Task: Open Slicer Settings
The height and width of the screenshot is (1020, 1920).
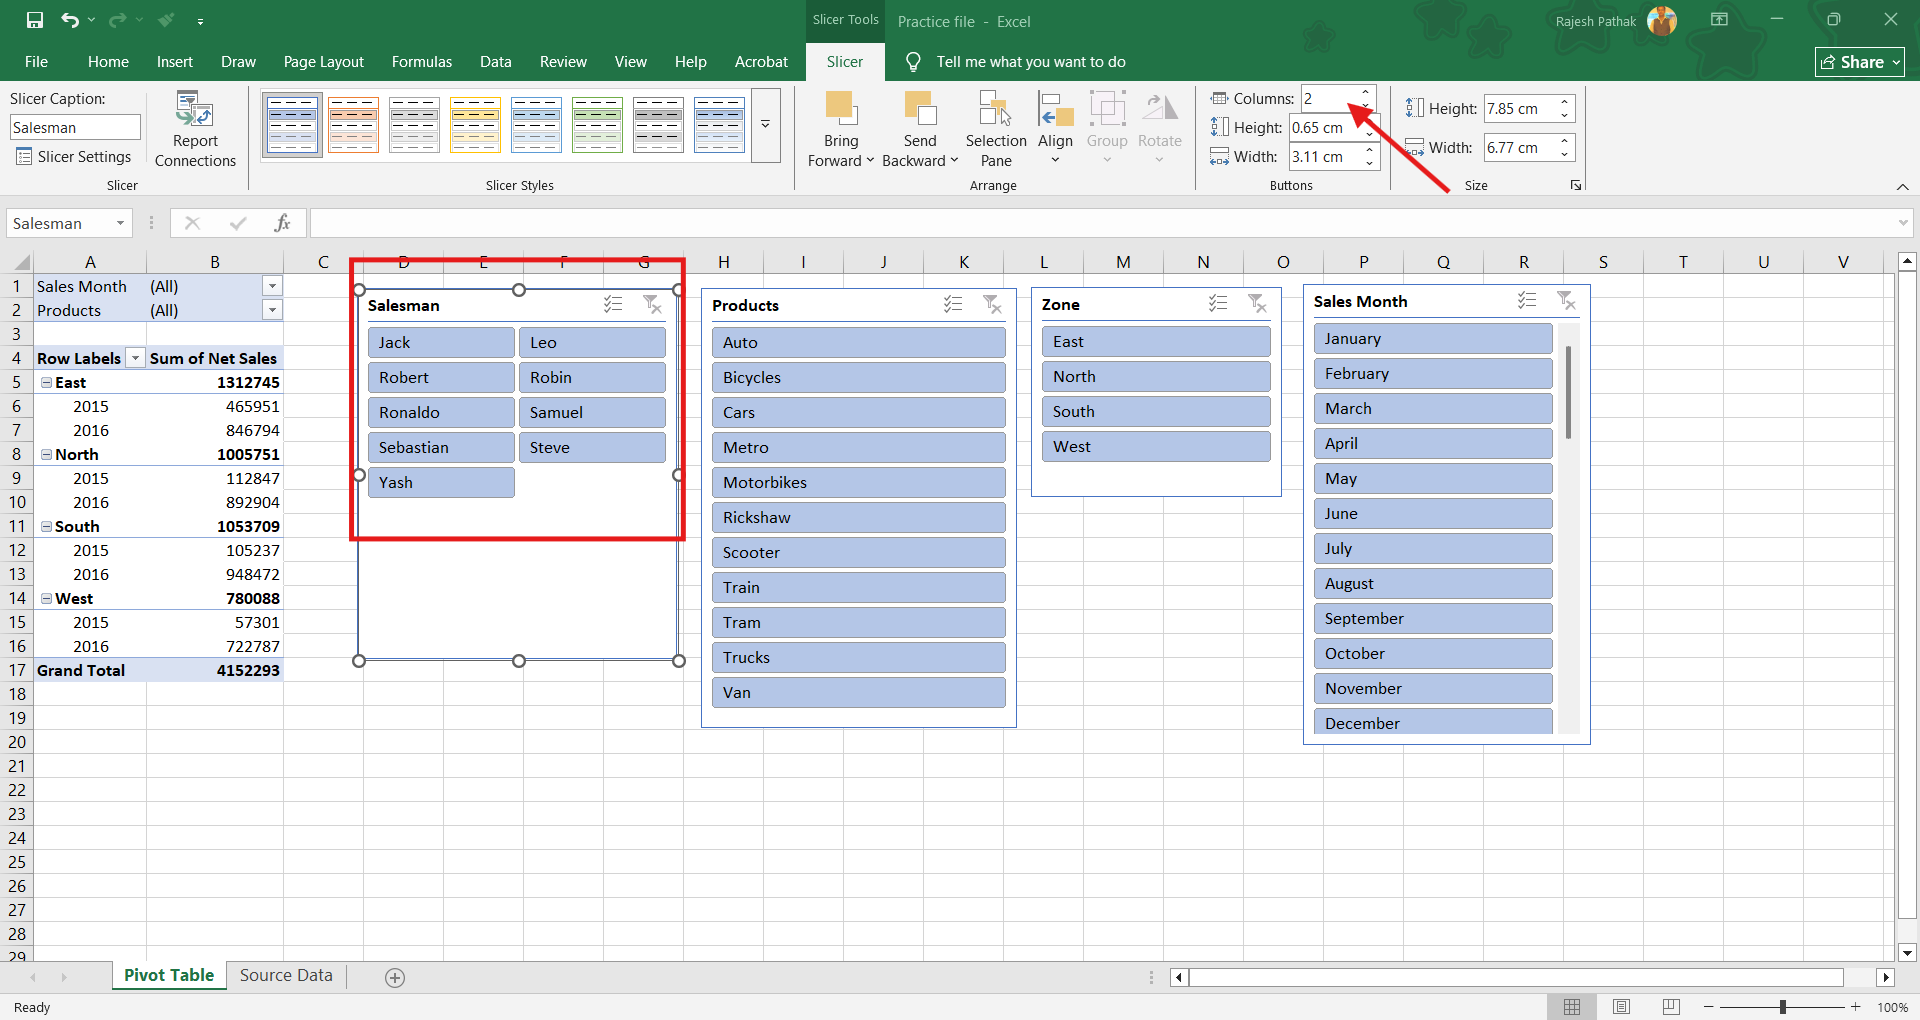Action: pos(74,157)
